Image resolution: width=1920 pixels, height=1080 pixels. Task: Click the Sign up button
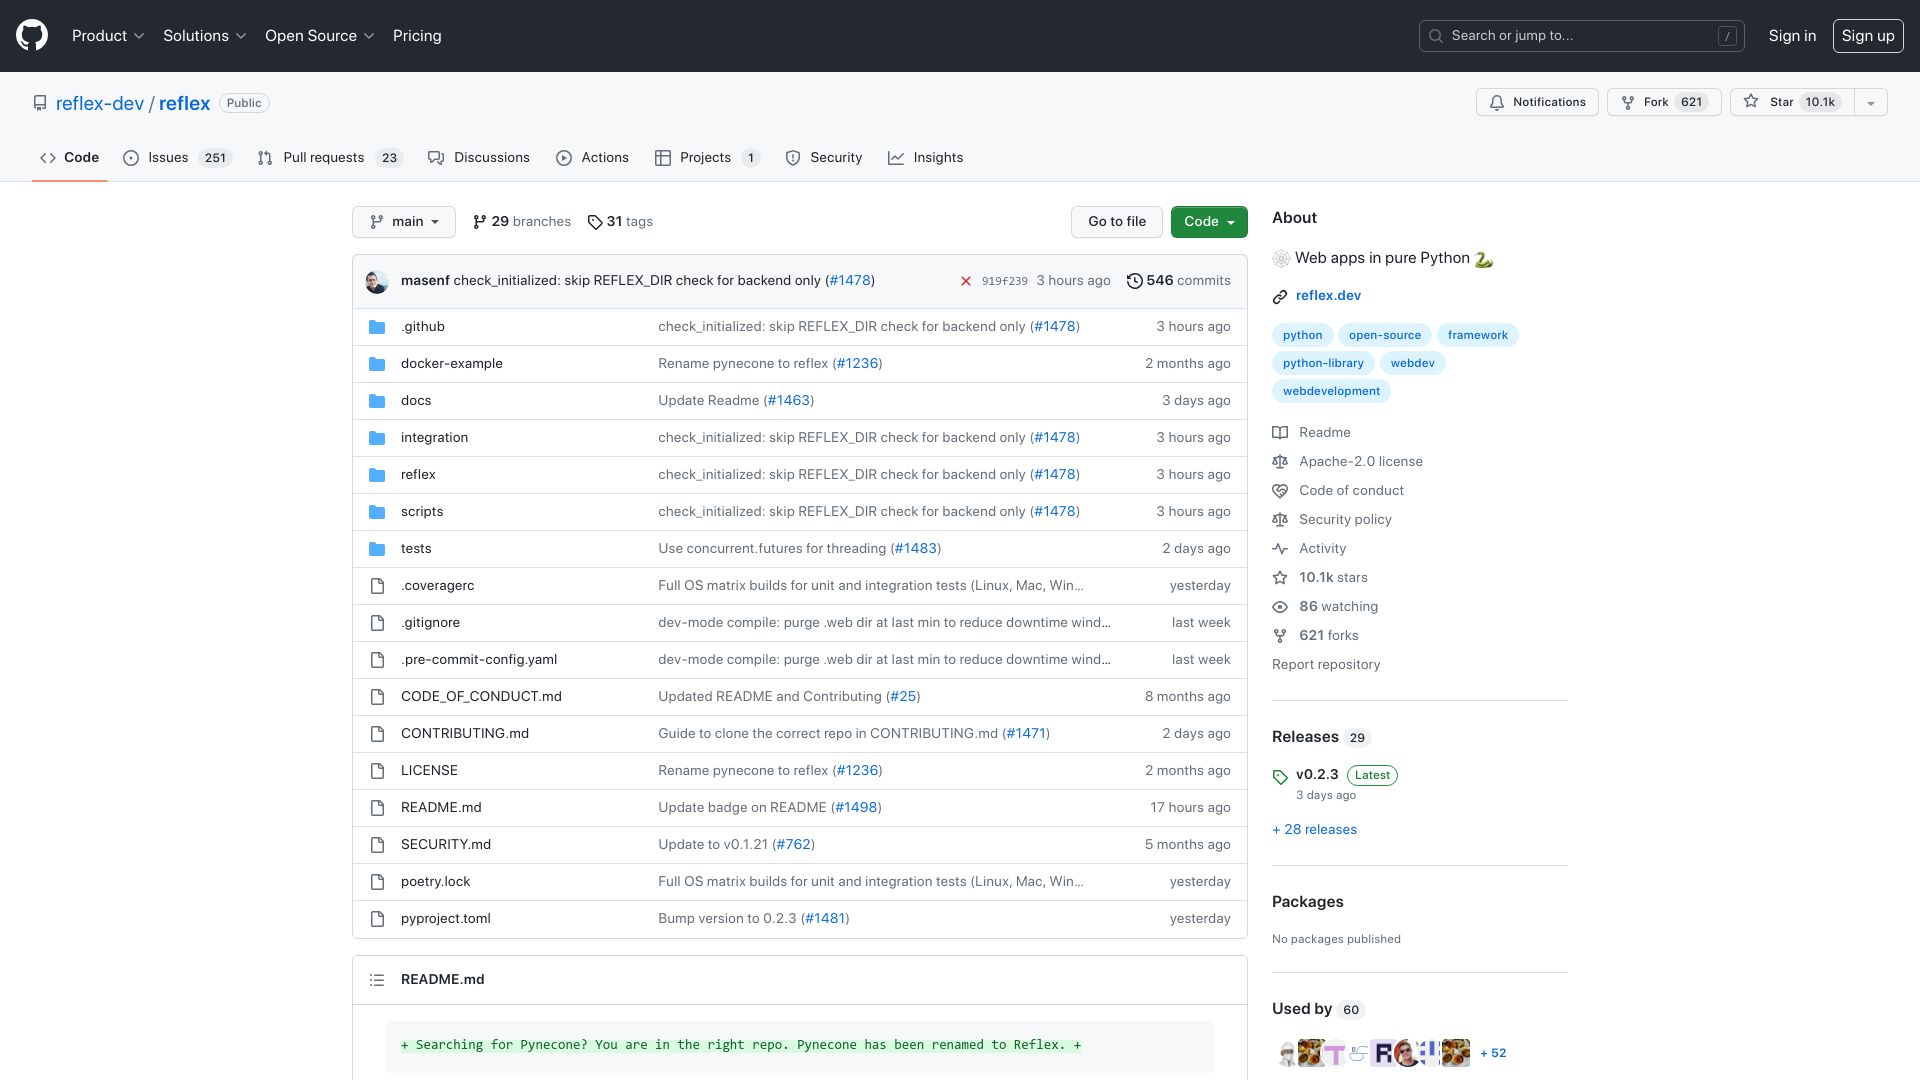tap(1868, 36)
